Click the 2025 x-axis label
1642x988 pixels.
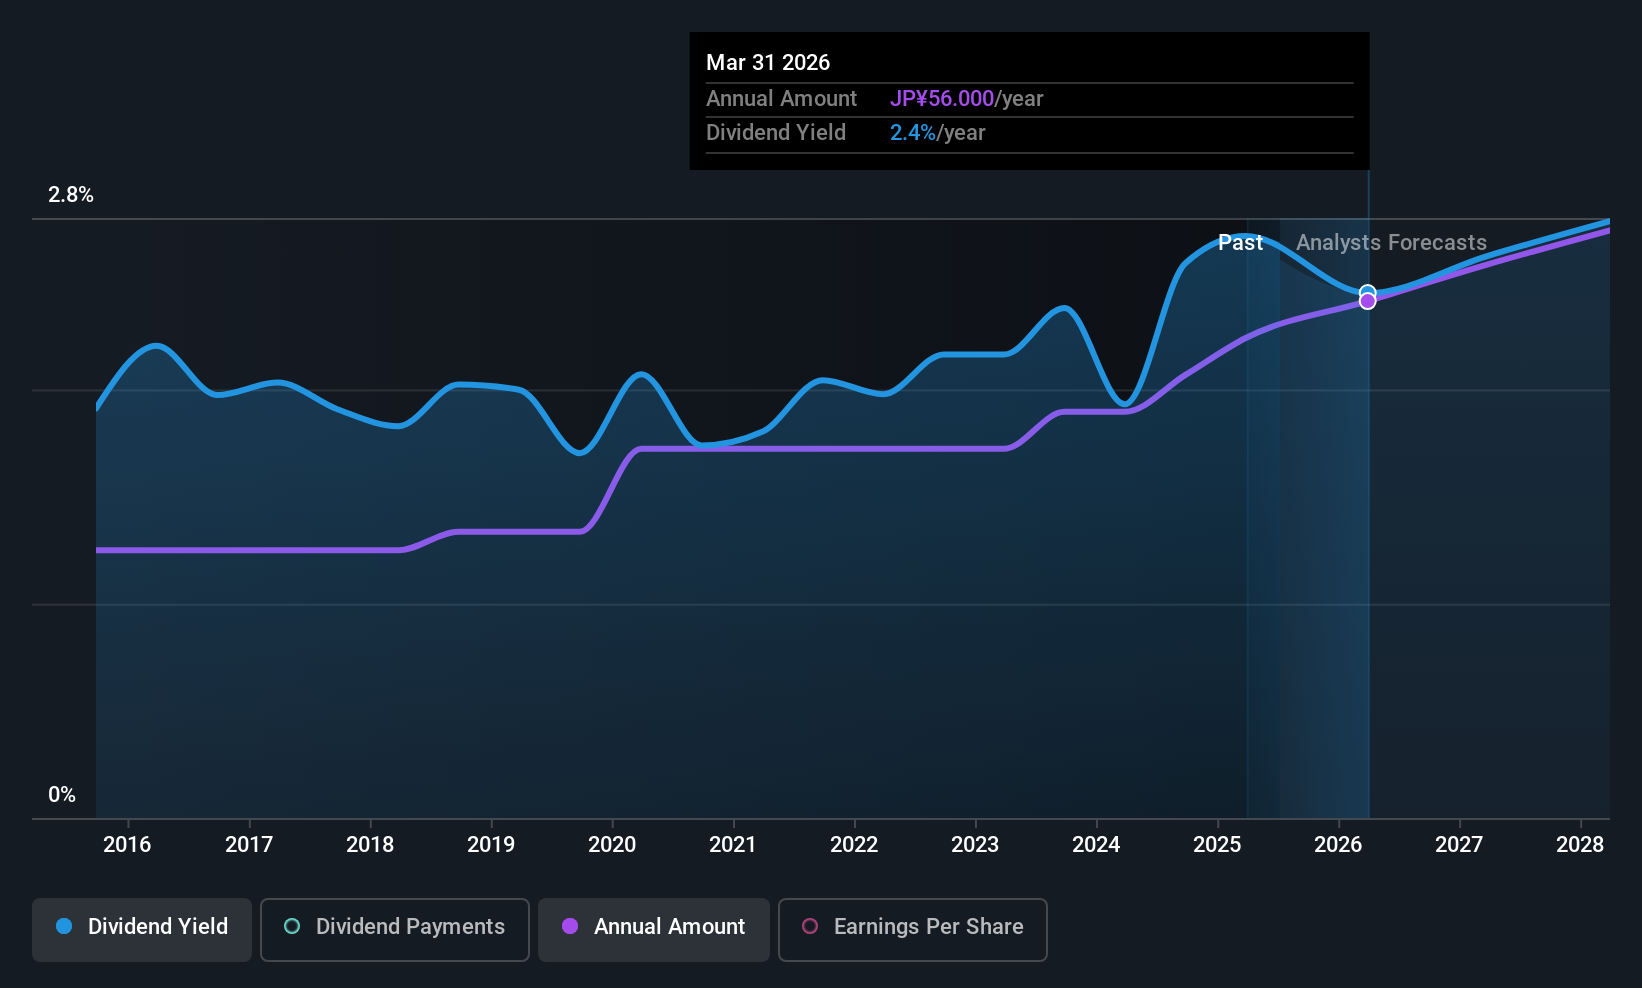pyautogui.click(x=1217, y=844)
